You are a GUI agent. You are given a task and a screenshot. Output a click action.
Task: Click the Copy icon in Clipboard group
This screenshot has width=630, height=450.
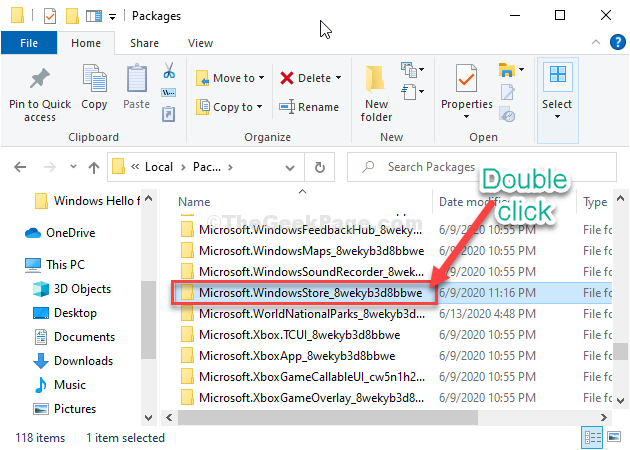pyautogui.click(x=94, y=78)
